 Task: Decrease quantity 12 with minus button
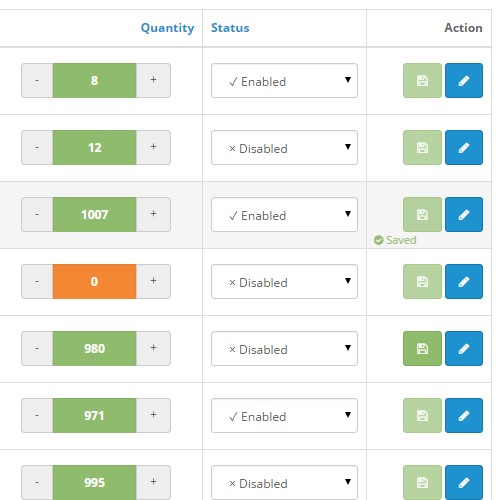pos(37,147)
